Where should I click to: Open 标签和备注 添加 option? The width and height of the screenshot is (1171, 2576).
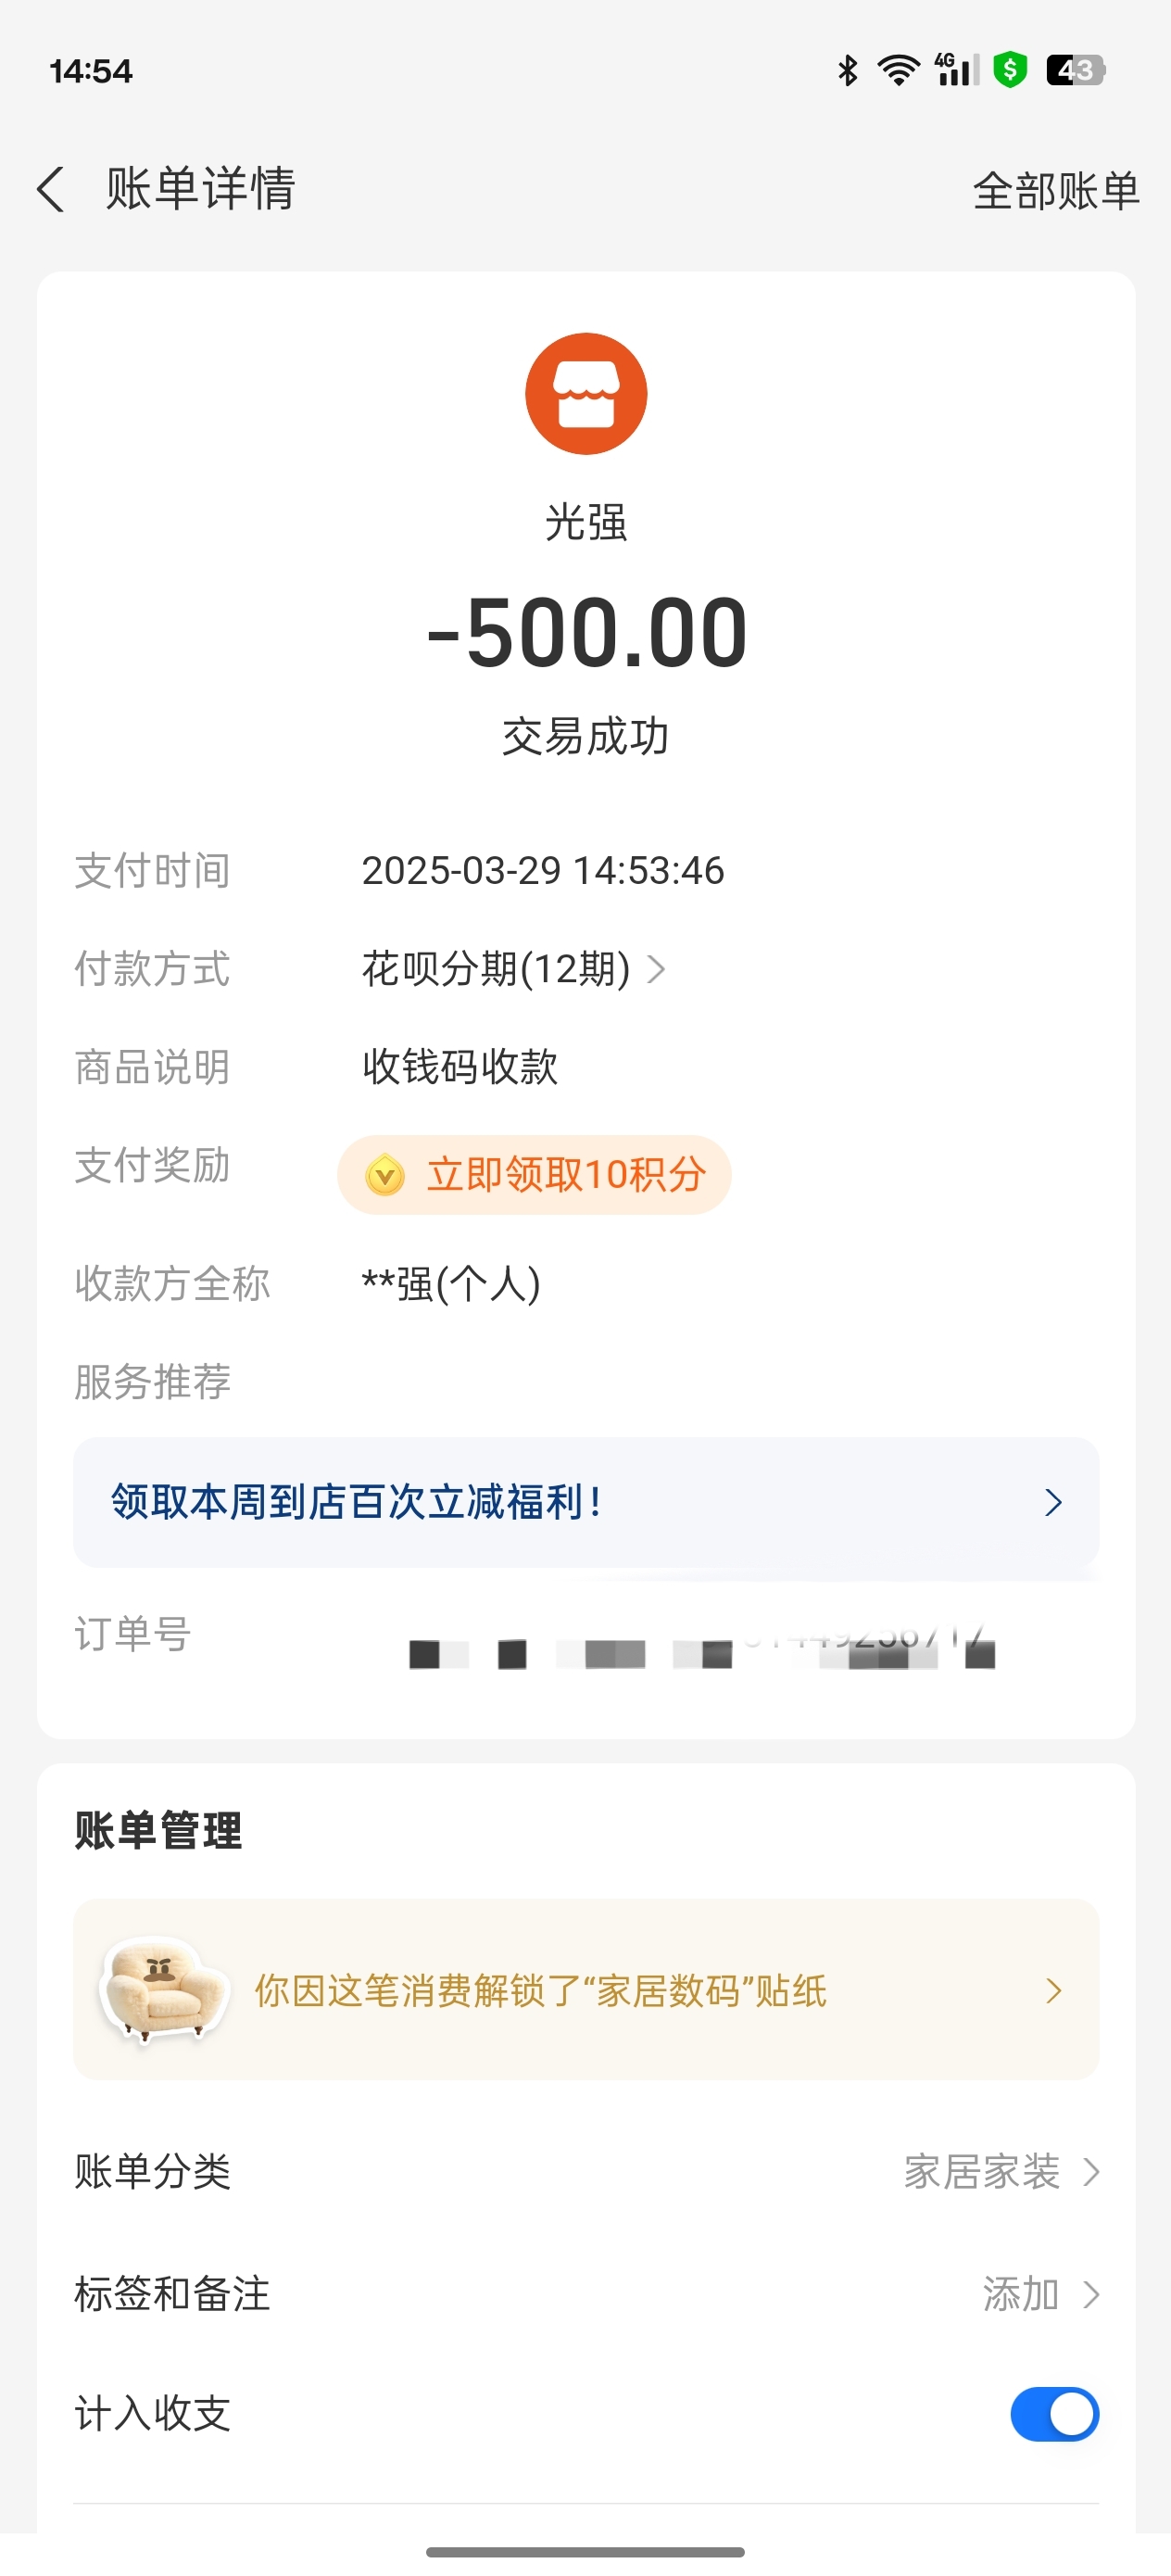point(1040,2294)
